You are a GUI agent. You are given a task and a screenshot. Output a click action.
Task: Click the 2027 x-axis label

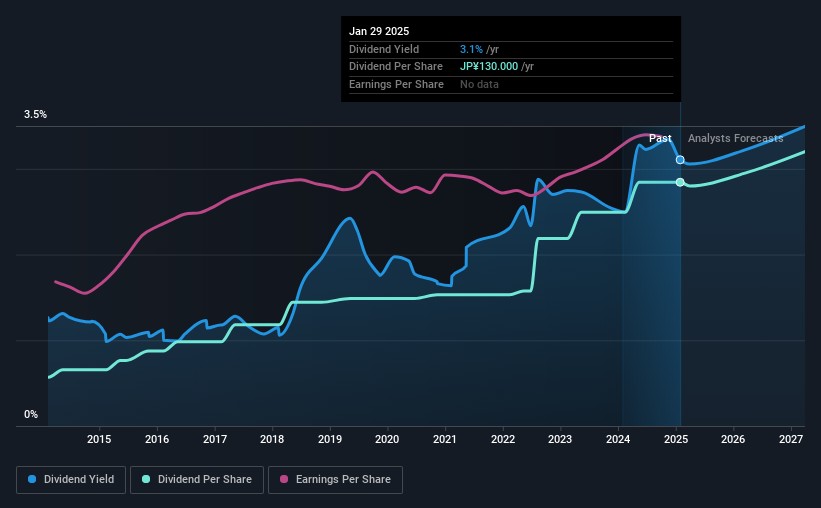[791, 439]
